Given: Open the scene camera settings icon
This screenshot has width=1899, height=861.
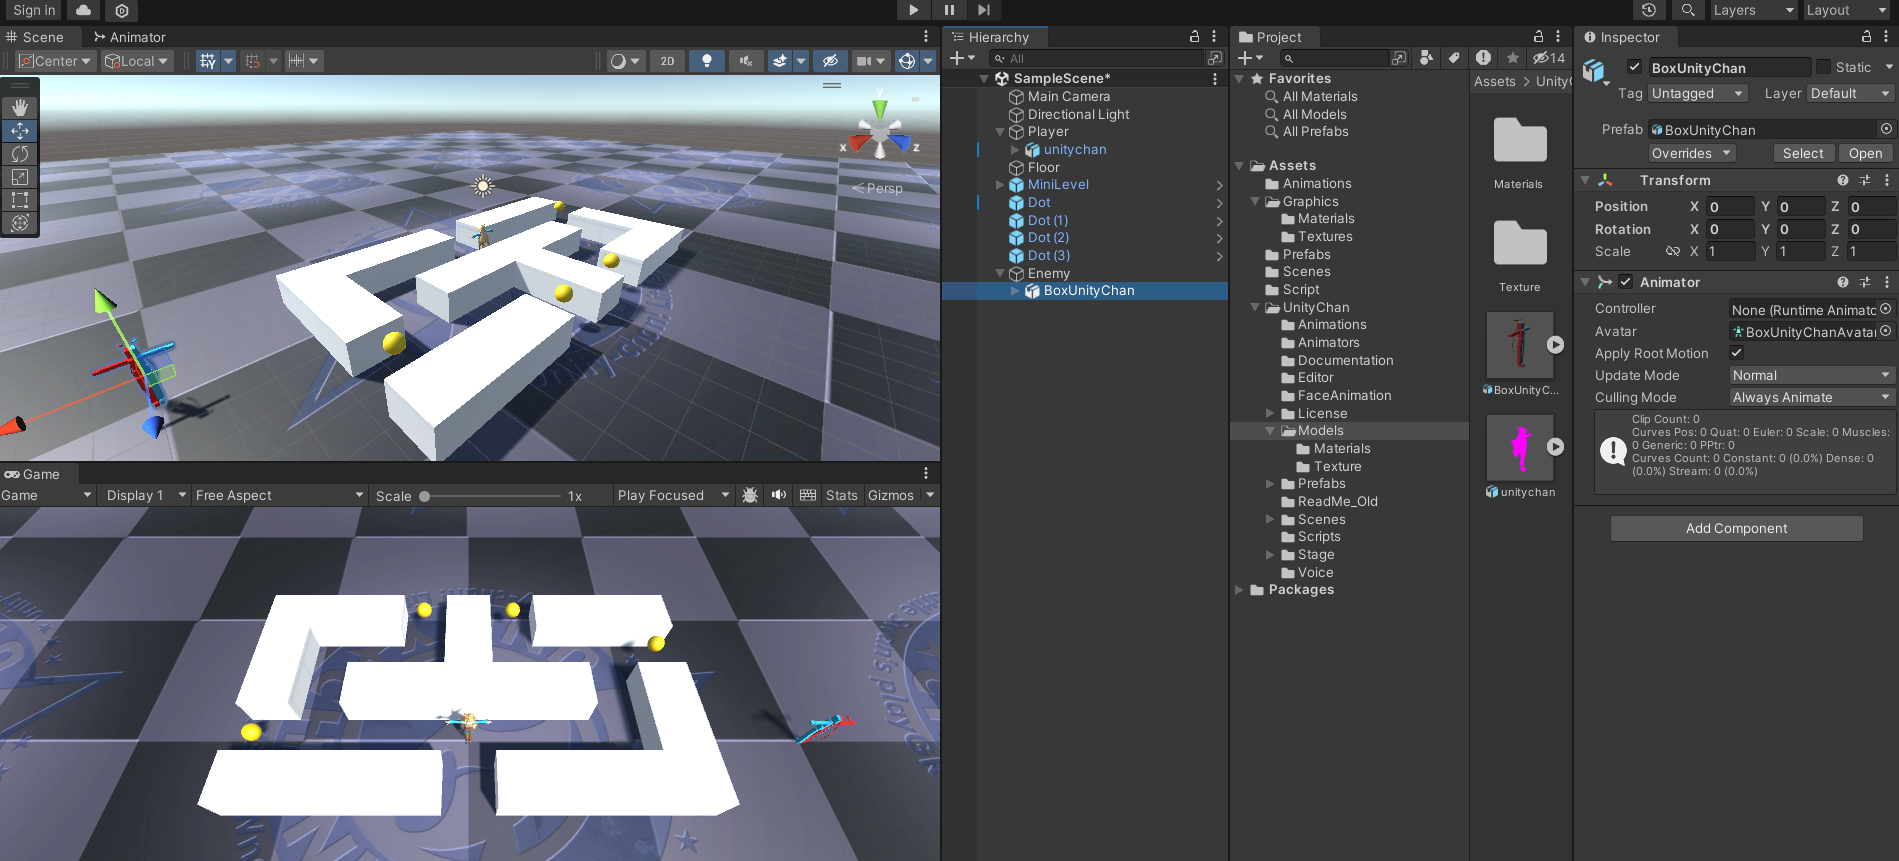Looking at the screenshot, I should [x=864, y=61].
